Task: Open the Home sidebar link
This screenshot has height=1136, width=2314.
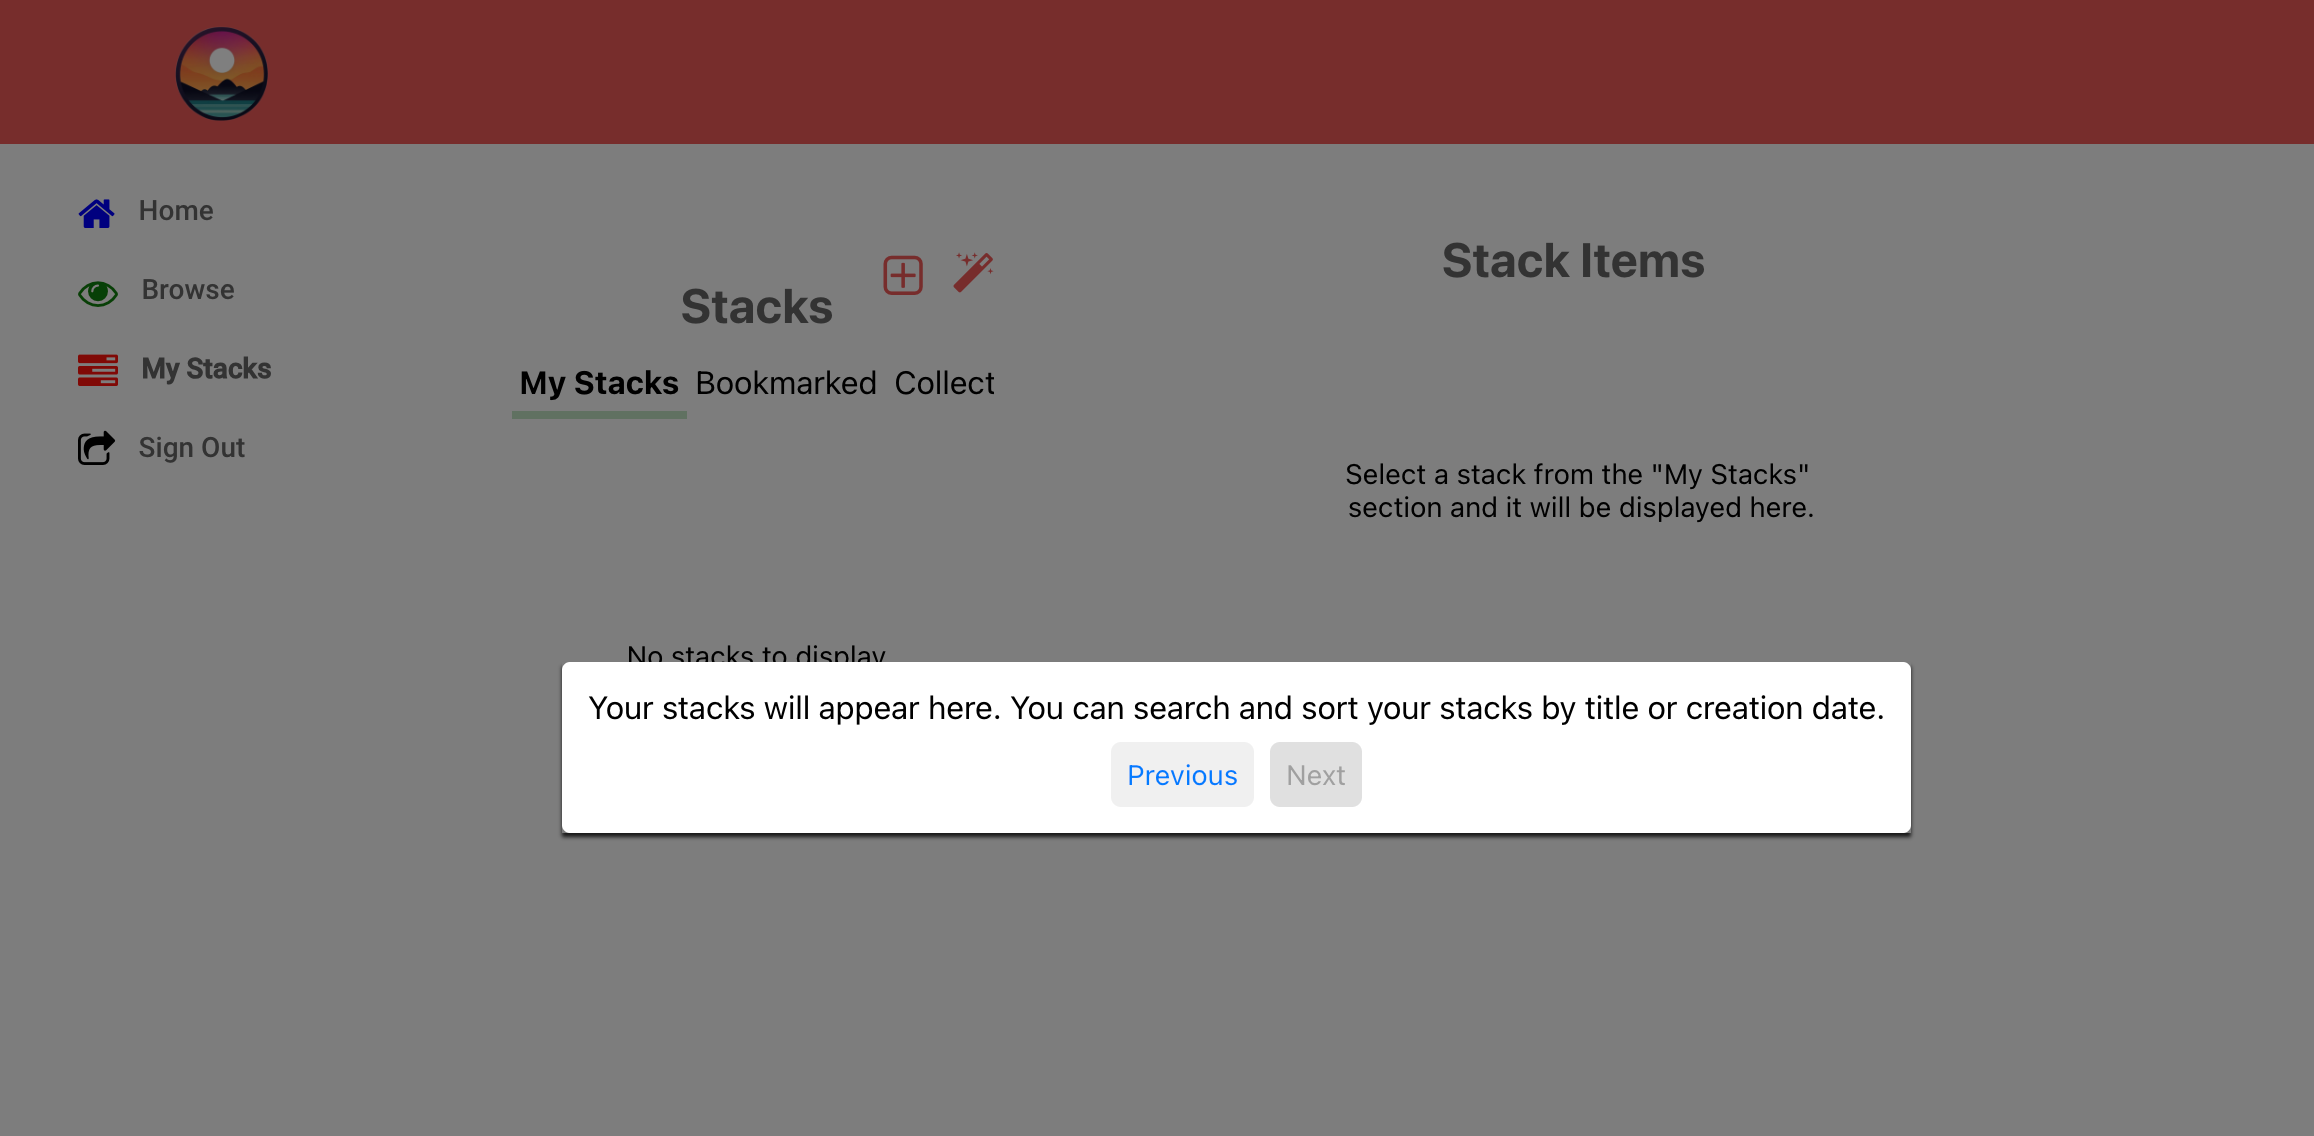Action: [x=176, y=211]
